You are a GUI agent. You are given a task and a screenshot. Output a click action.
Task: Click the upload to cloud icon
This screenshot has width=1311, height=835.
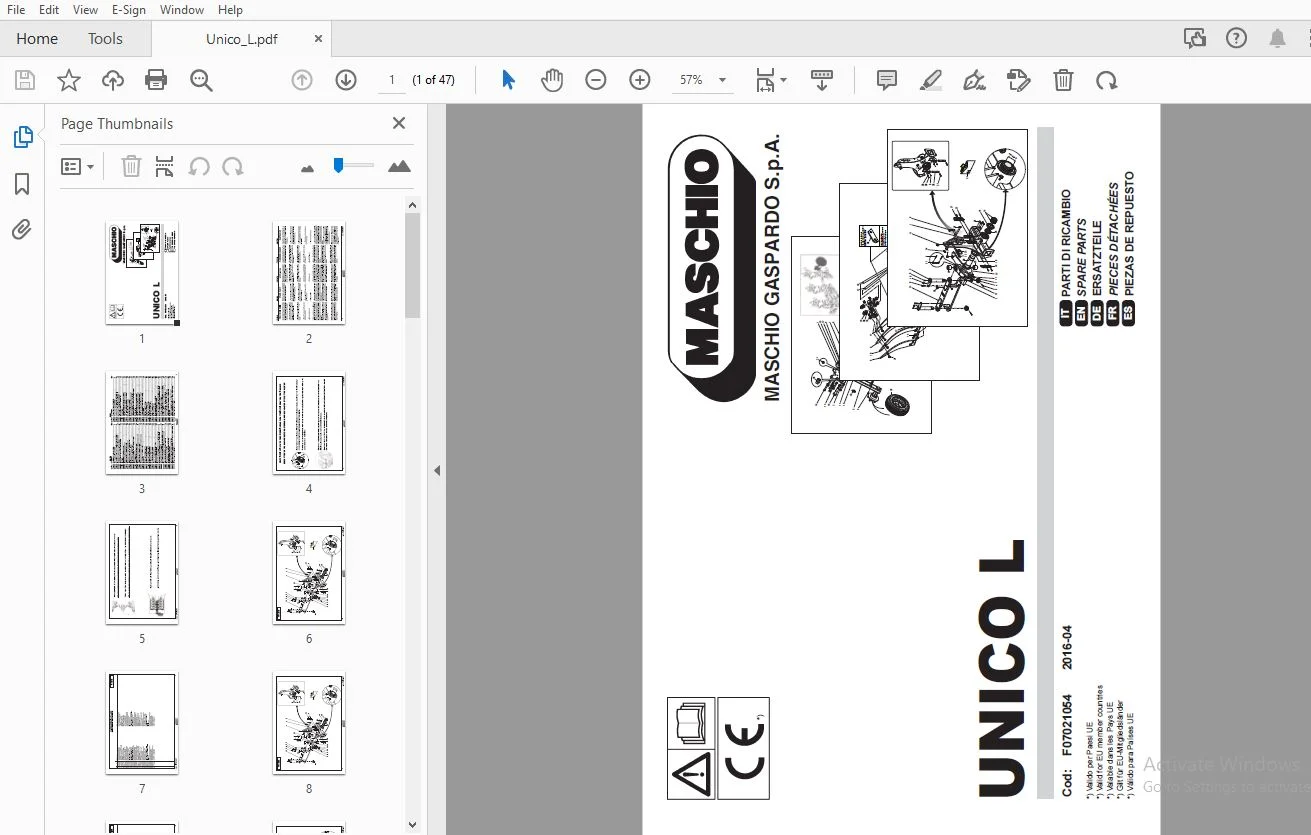tap(113, 80)
